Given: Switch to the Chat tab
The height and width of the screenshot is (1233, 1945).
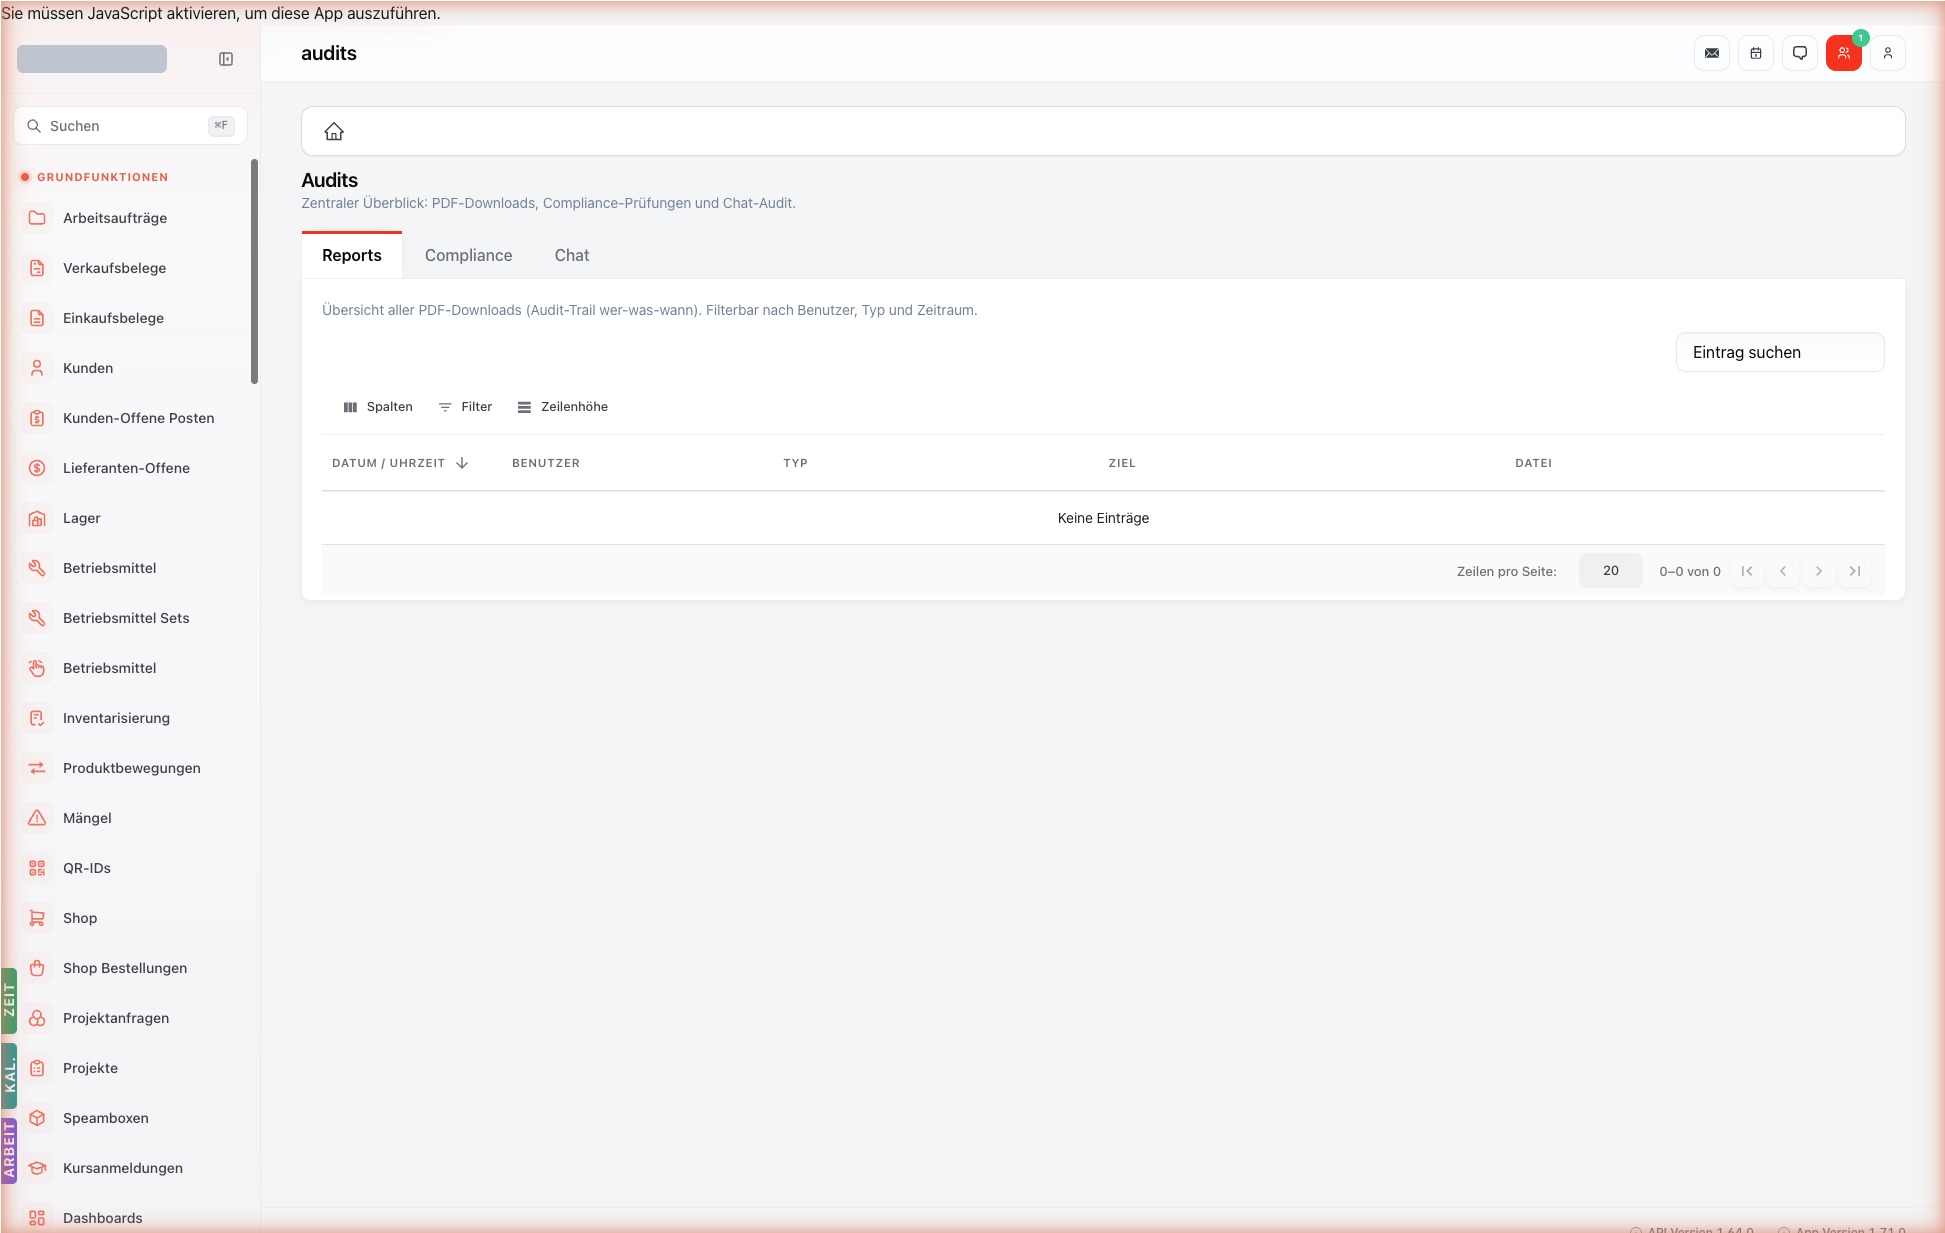Looking at the screenshot, I should pos(572,255).
